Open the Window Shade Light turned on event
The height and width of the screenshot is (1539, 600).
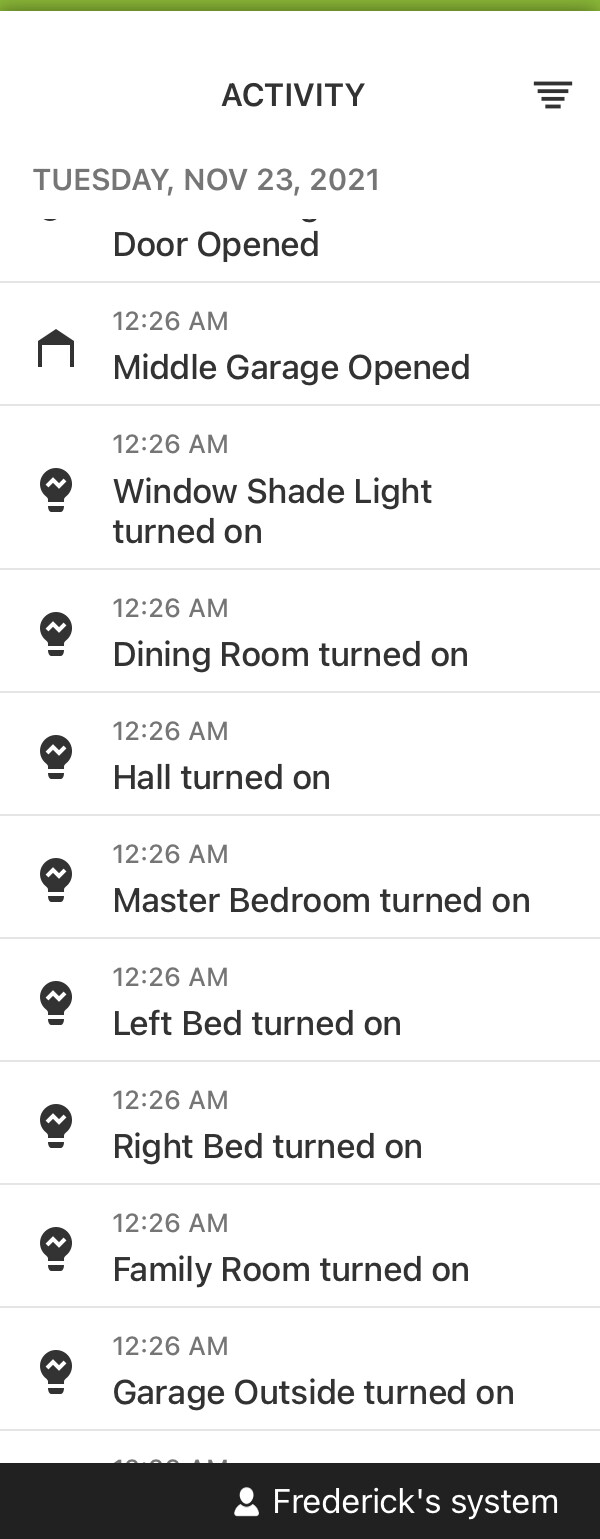point(300,488)
